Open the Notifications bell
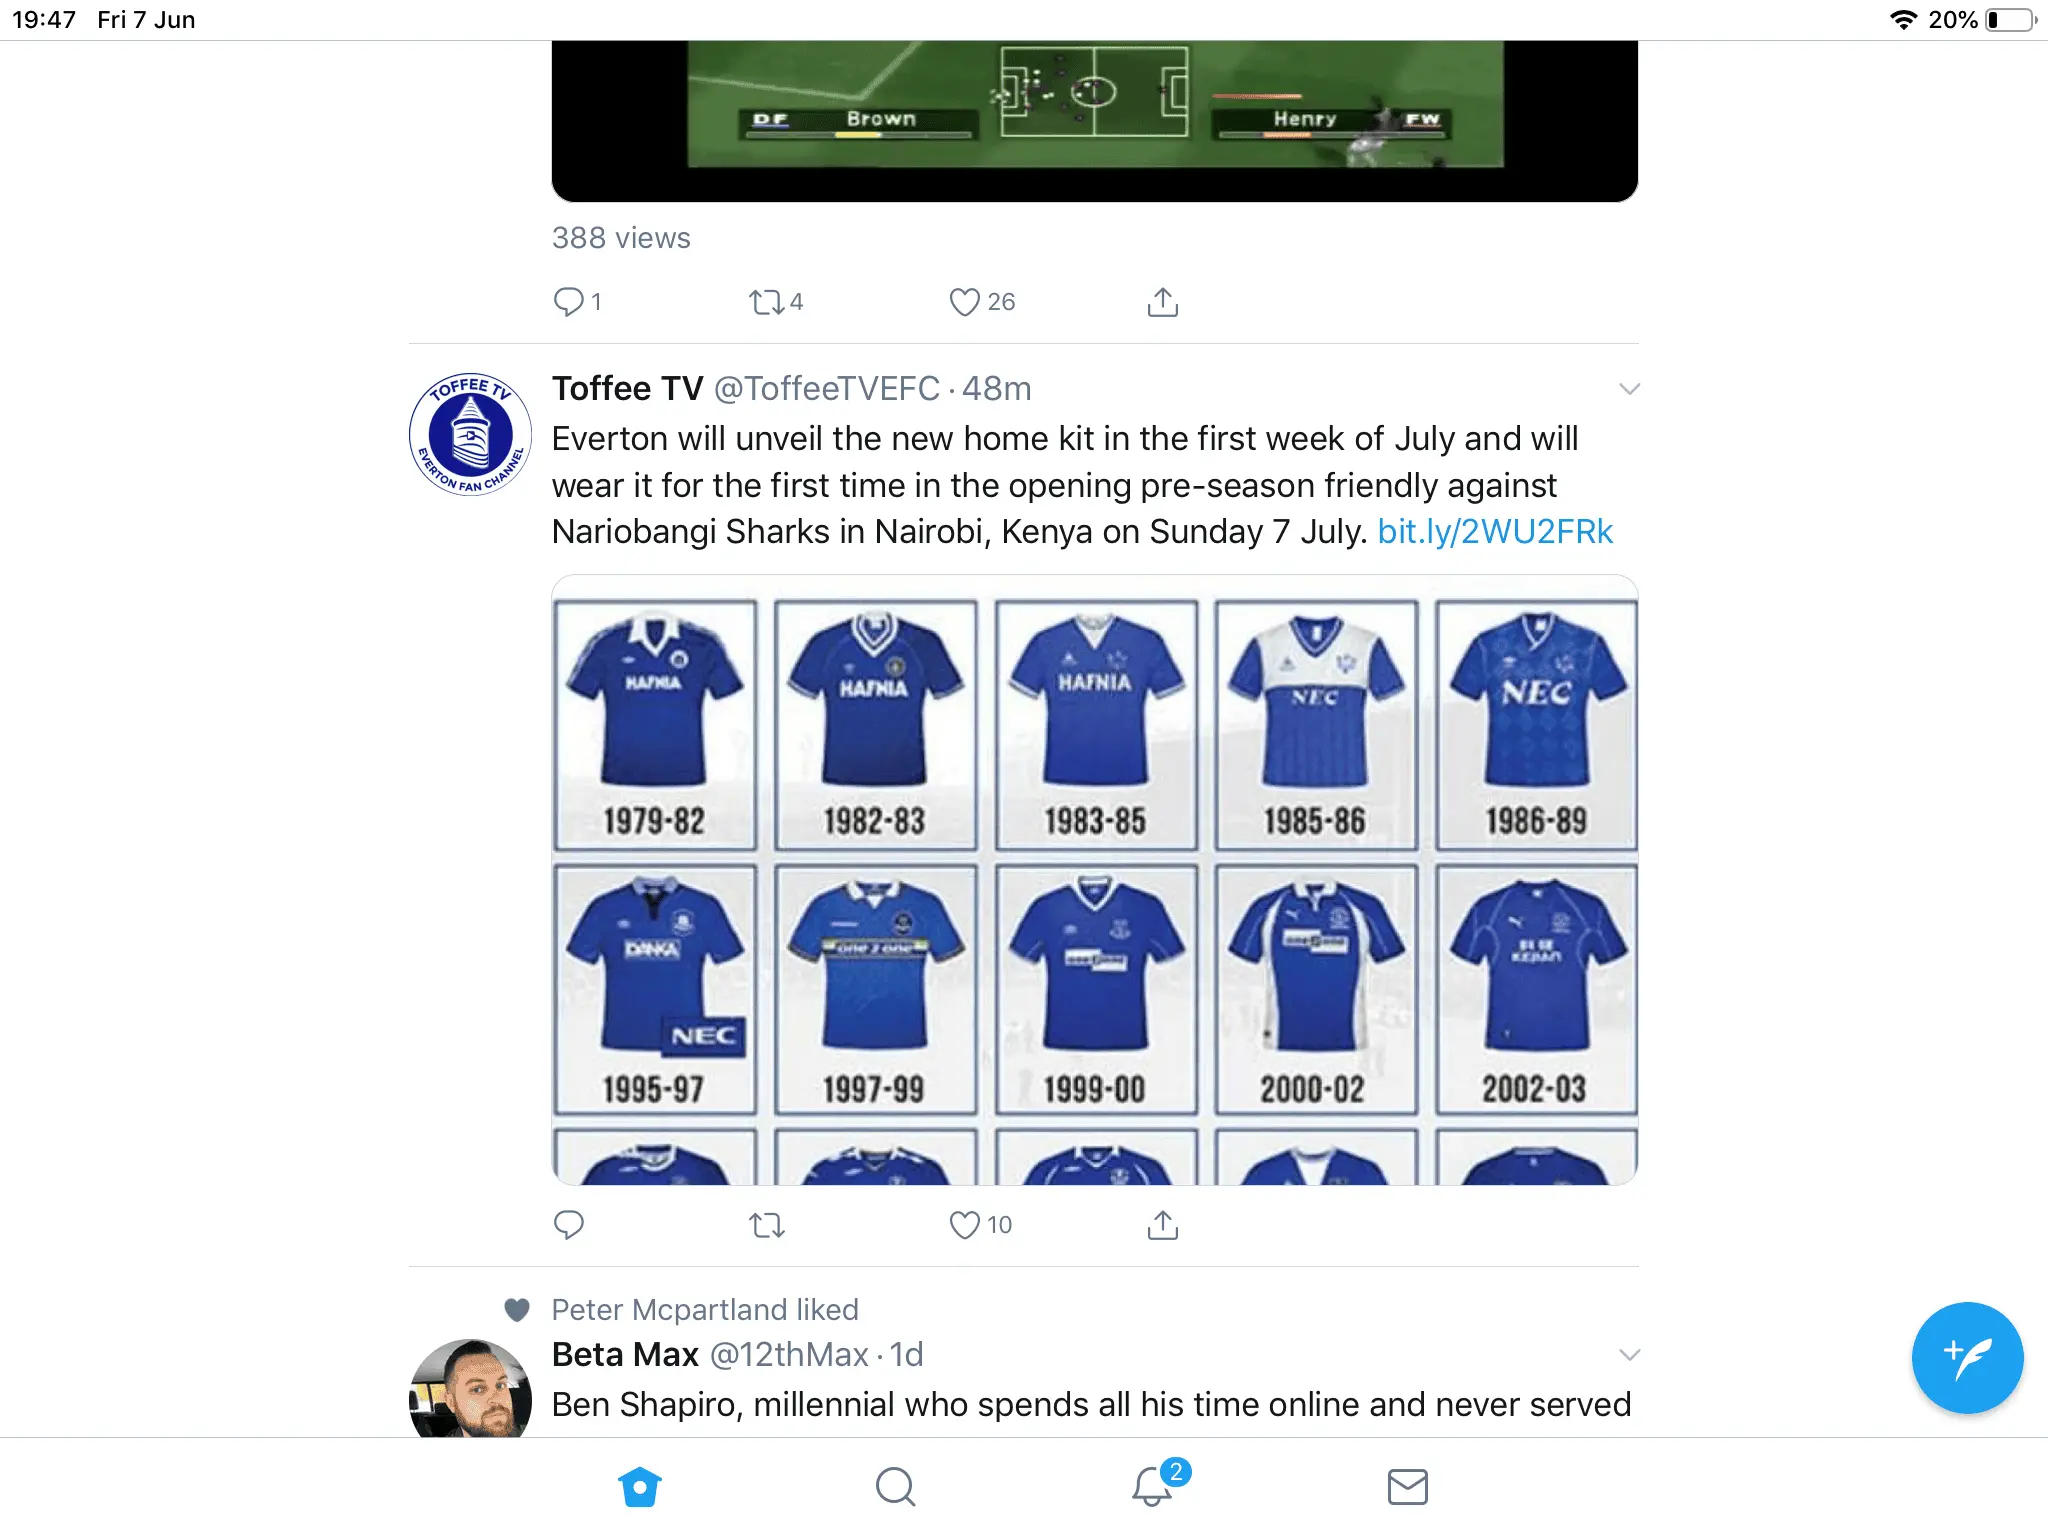This screenshot has width=2048, height=1536. tap(1152, 1486)
